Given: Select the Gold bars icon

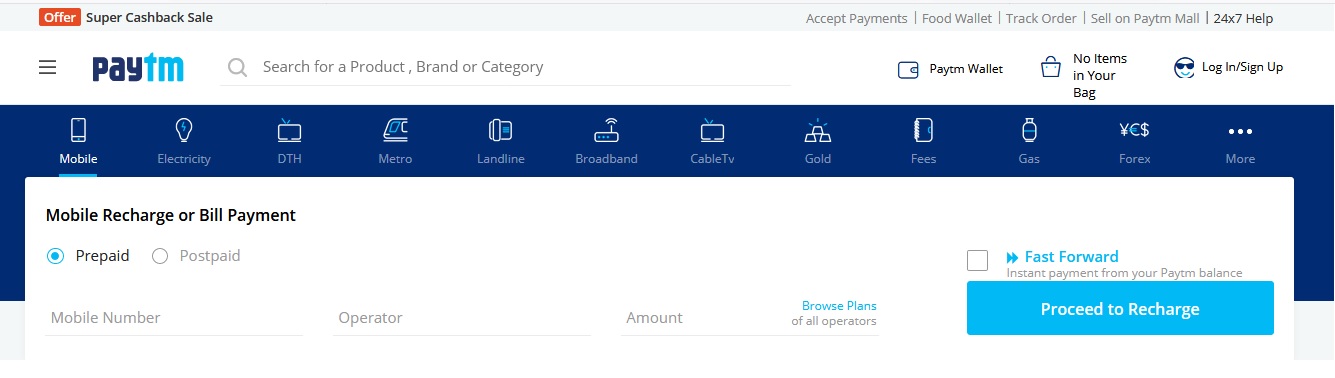Looking at the screenshot, I should (x=818, y=130).
